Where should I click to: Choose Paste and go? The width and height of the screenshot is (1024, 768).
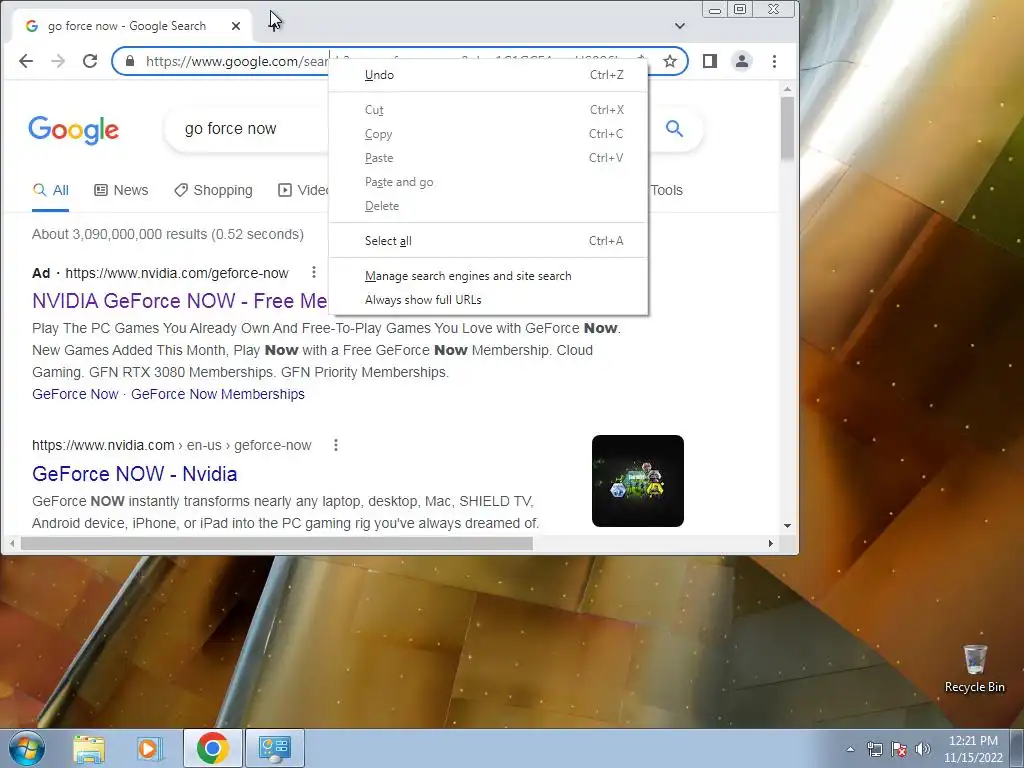click(488, 182)
